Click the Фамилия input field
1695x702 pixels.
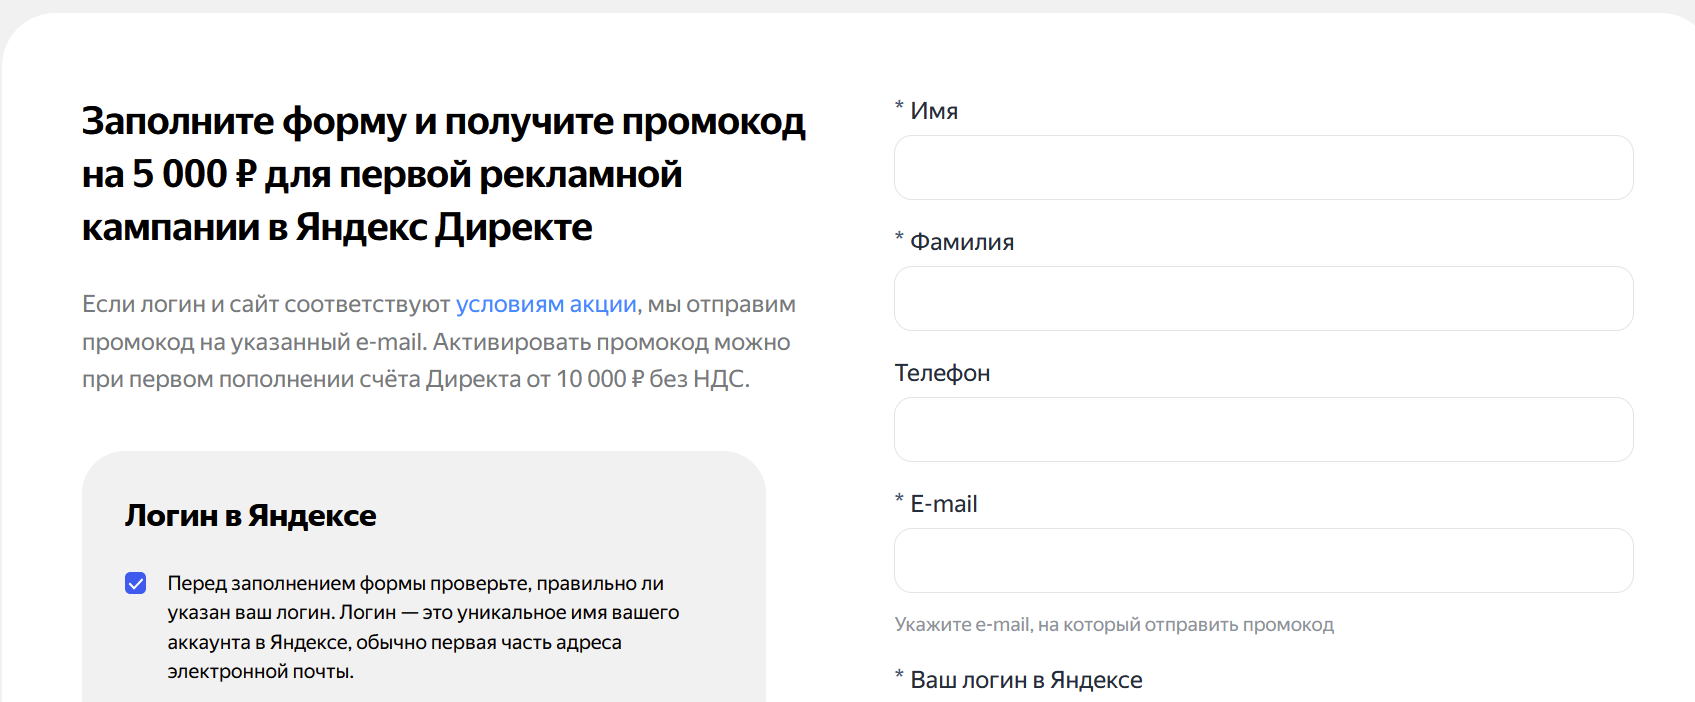(x=1263, y=298)
